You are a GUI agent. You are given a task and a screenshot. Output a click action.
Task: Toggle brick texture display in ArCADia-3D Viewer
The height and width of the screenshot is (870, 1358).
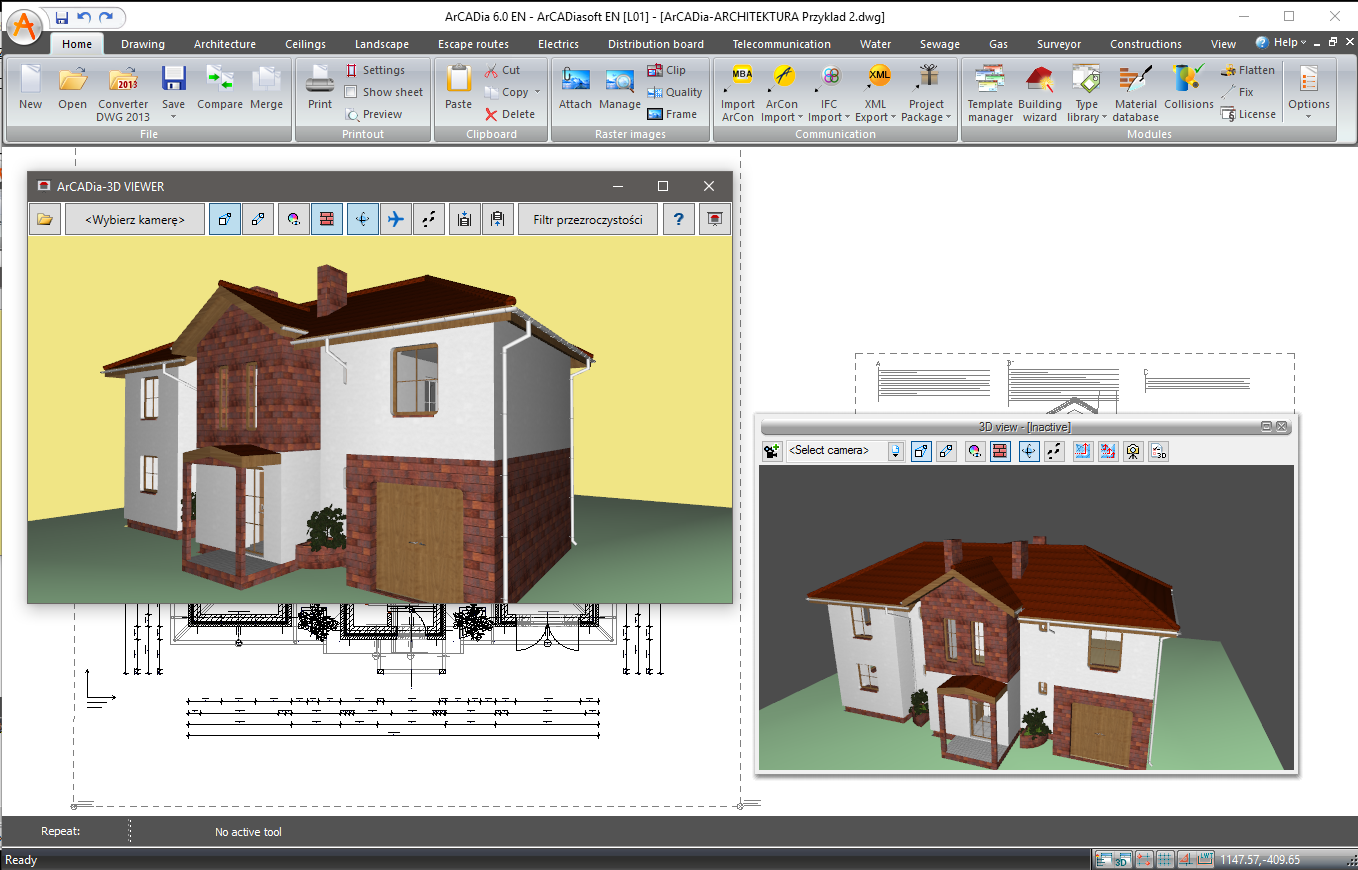pos(327,220)
